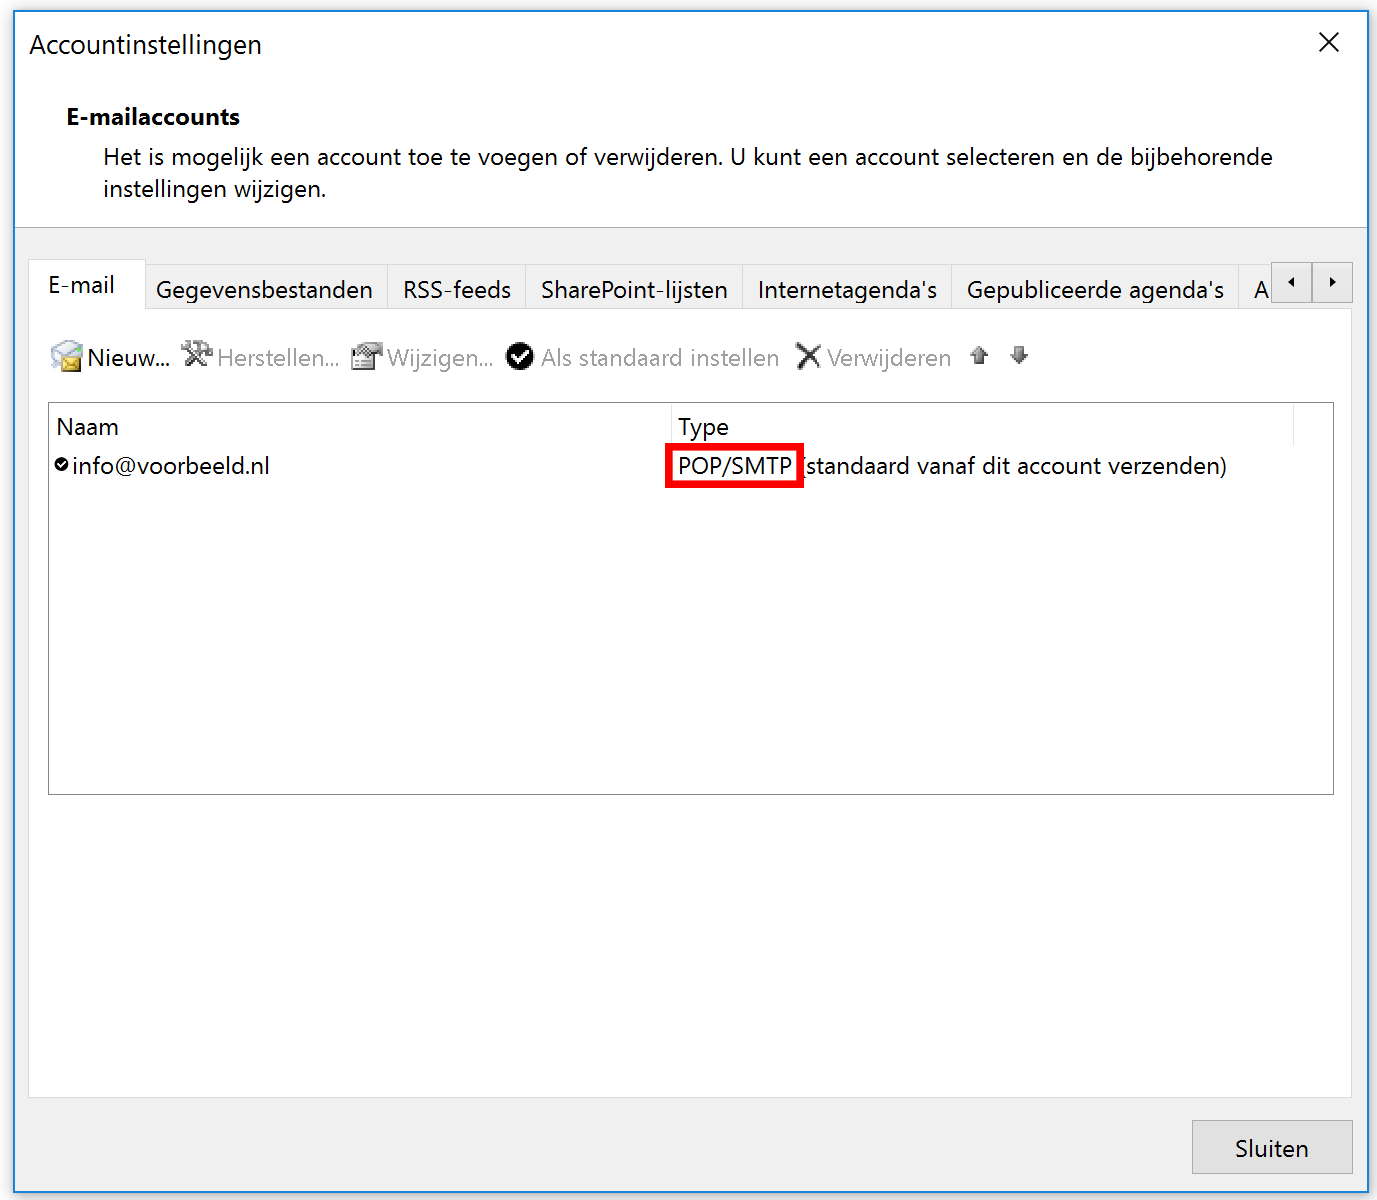This screenshot has width=1377, height=1200.
Task: Click the Naam column header
Action: (88, 427)
